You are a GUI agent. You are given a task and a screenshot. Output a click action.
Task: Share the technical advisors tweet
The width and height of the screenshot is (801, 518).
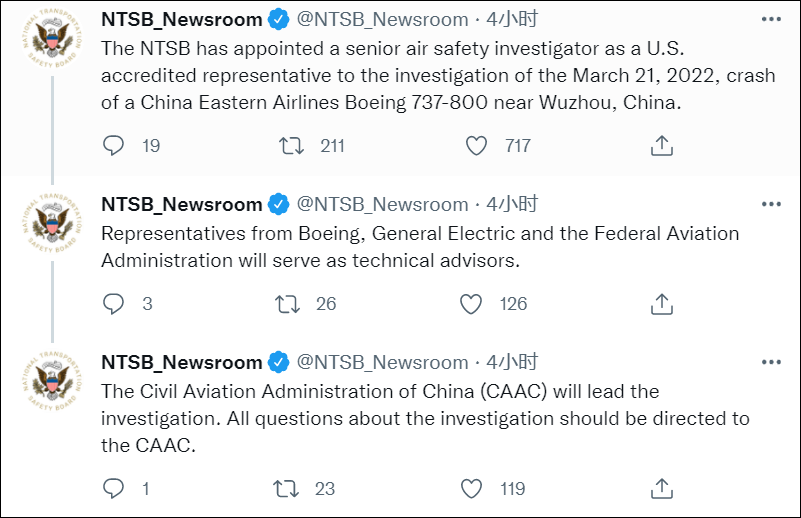661,303
